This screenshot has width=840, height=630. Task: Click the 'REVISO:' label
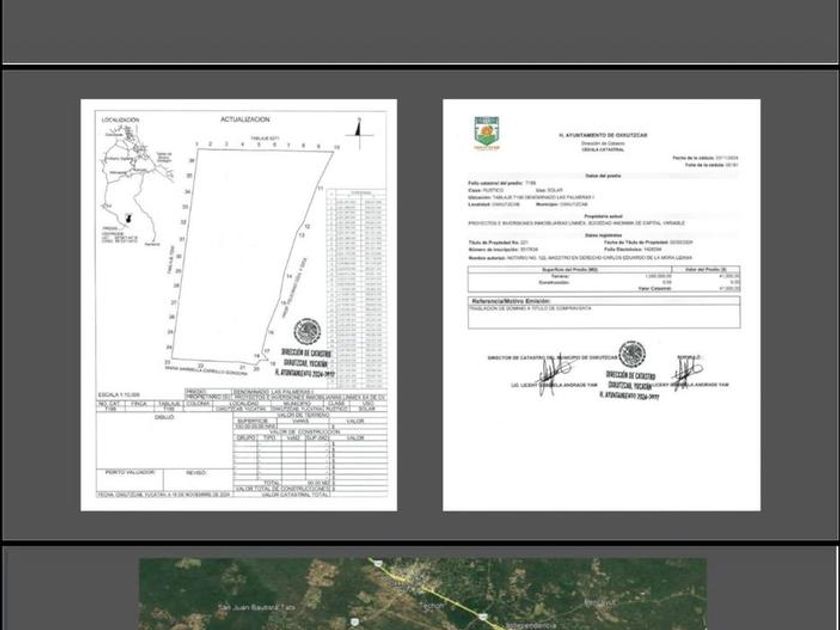(198, 472)
